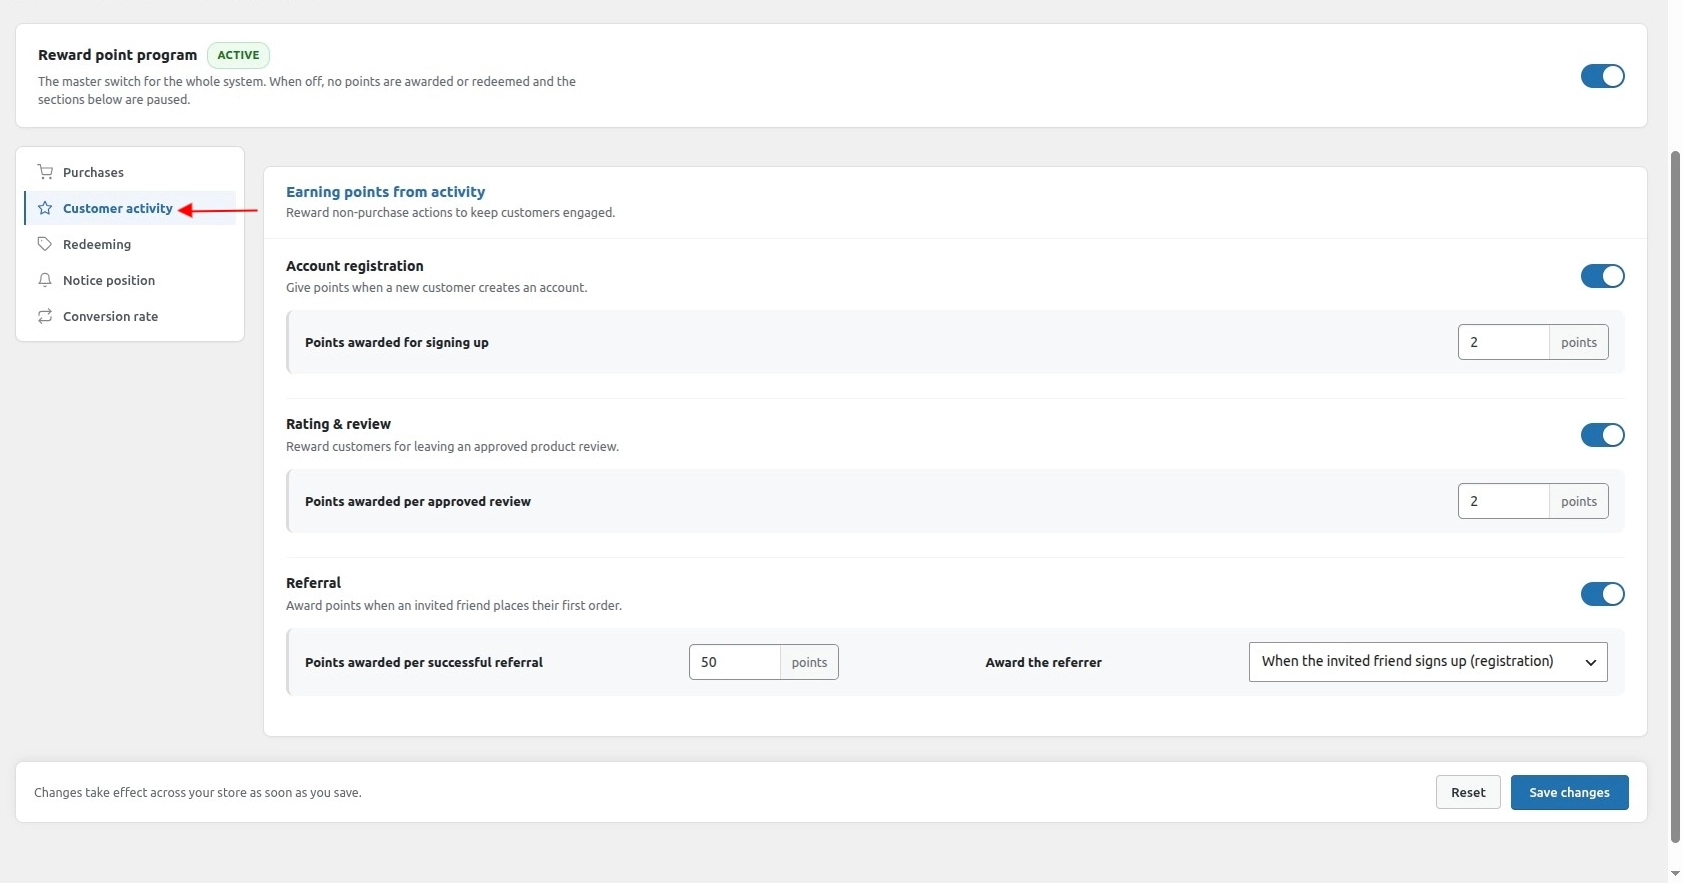Click the Referral section title

click(x=313, y=583)
